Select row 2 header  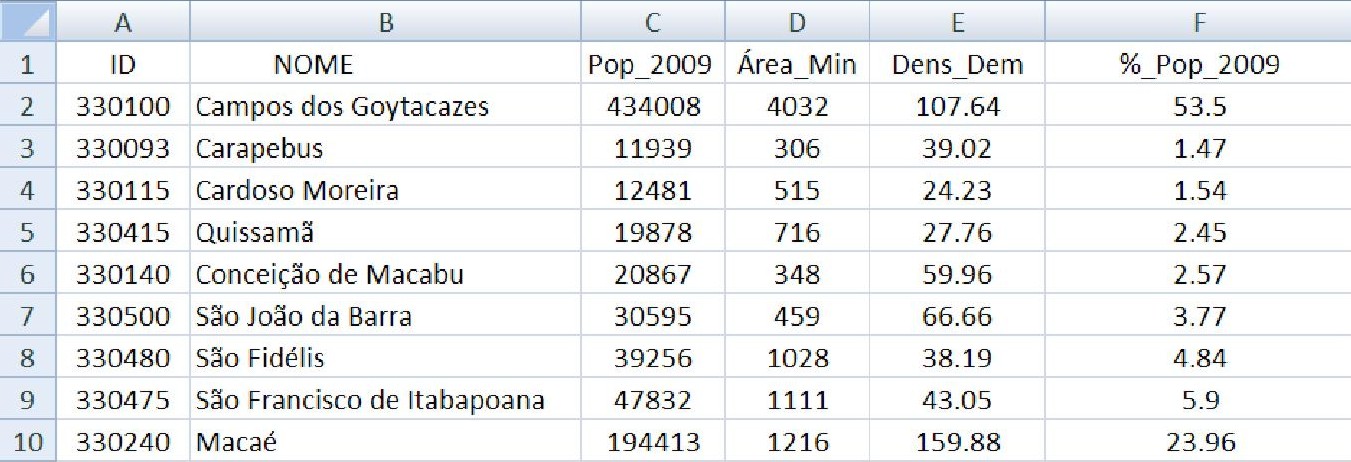point(28,105)
